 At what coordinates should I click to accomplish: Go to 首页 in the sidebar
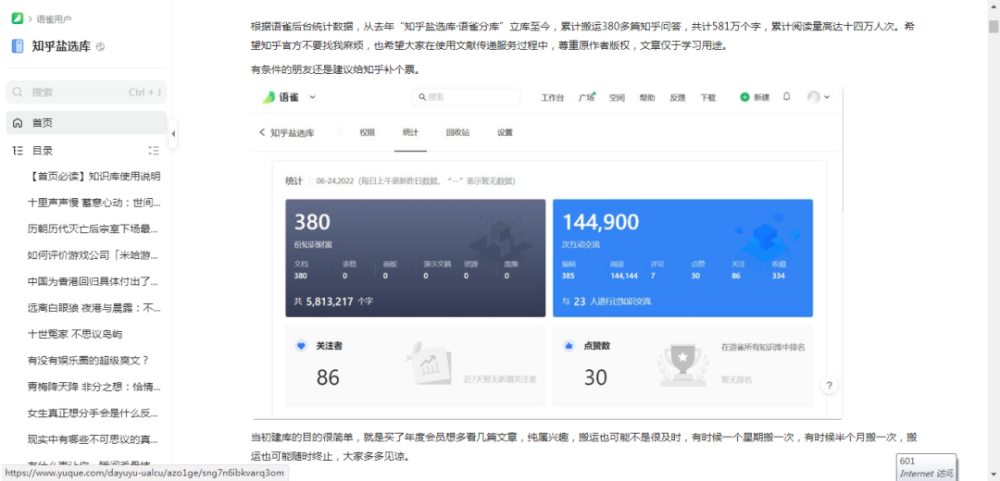[86, 122]
